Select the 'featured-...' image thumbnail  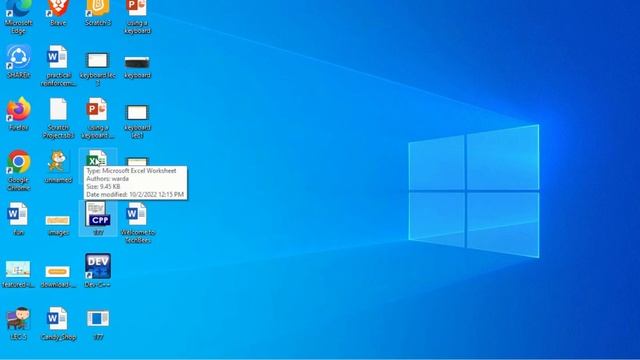18,269
